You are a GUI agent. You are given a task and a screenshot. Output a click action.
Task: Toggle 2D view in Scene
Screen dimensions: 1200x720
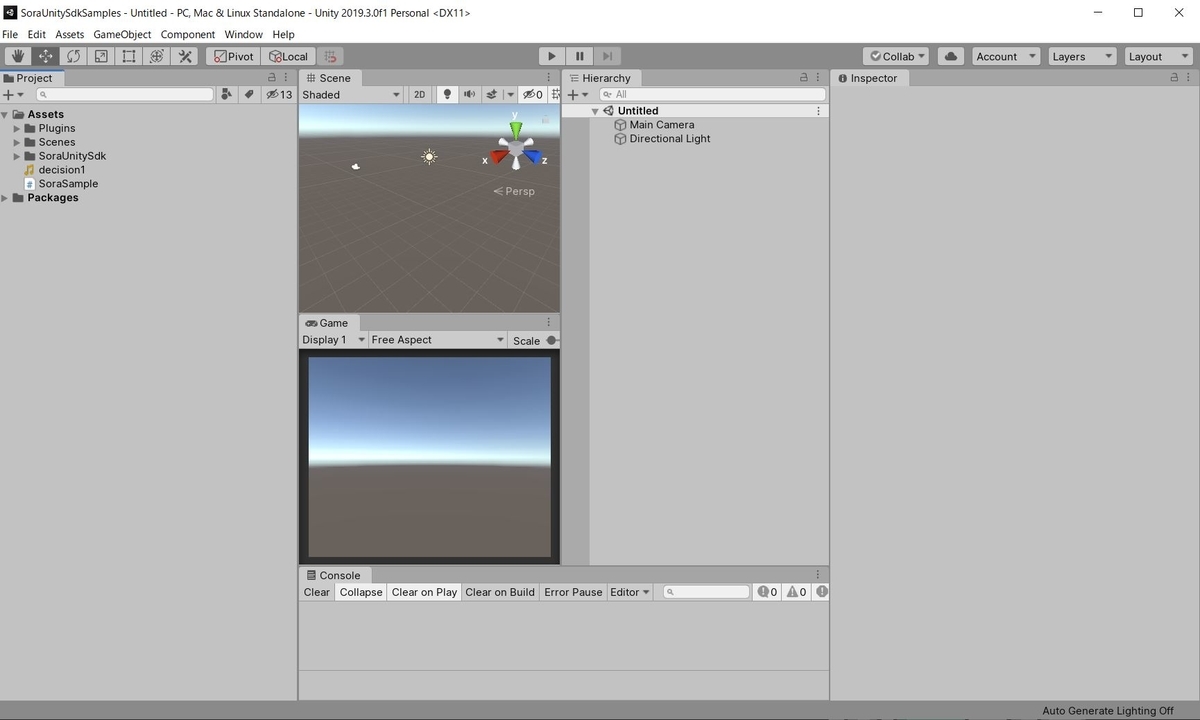tap(419, 94)
